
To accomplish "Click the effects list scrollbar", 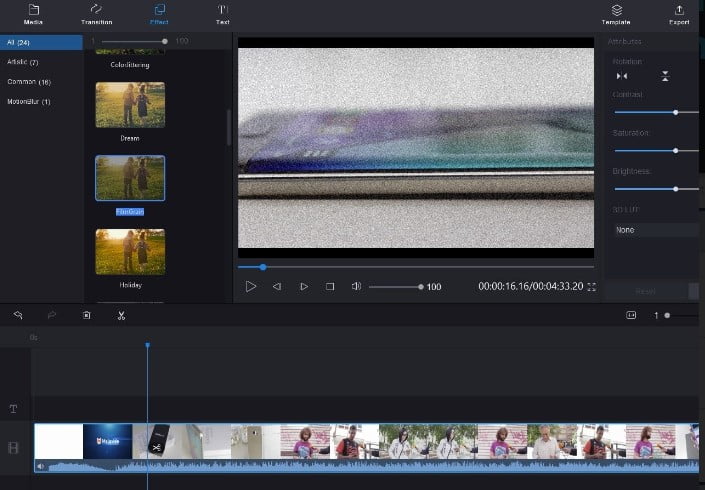I will pyautogui.click(x=229, y=126).
